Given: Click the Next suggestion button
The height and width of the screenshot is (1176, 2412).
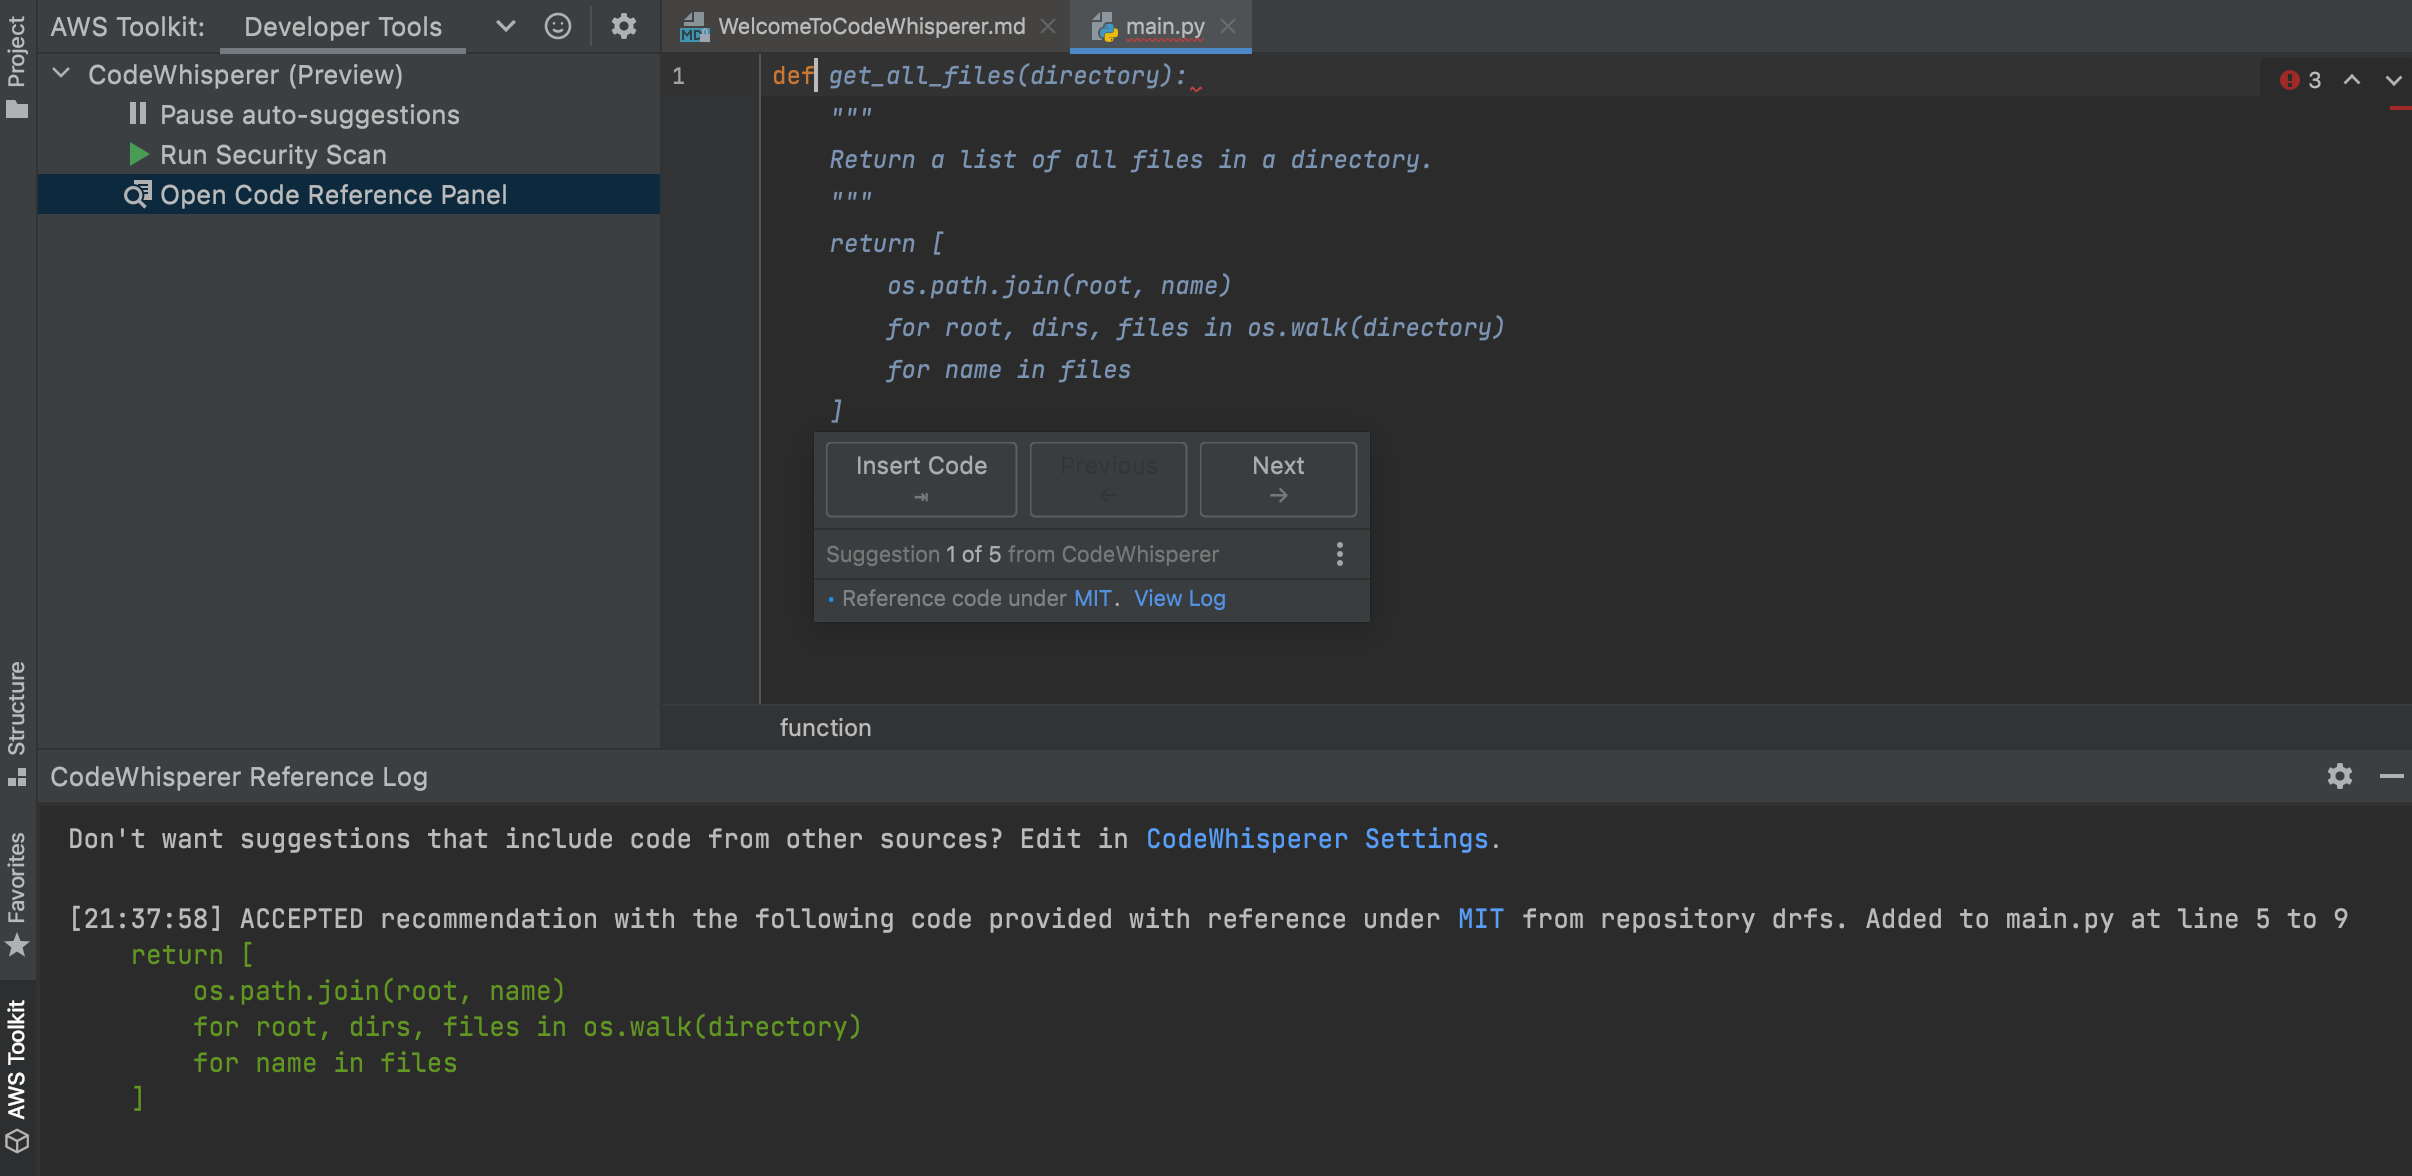Looking at the screenshot, I should [1277, 478].
